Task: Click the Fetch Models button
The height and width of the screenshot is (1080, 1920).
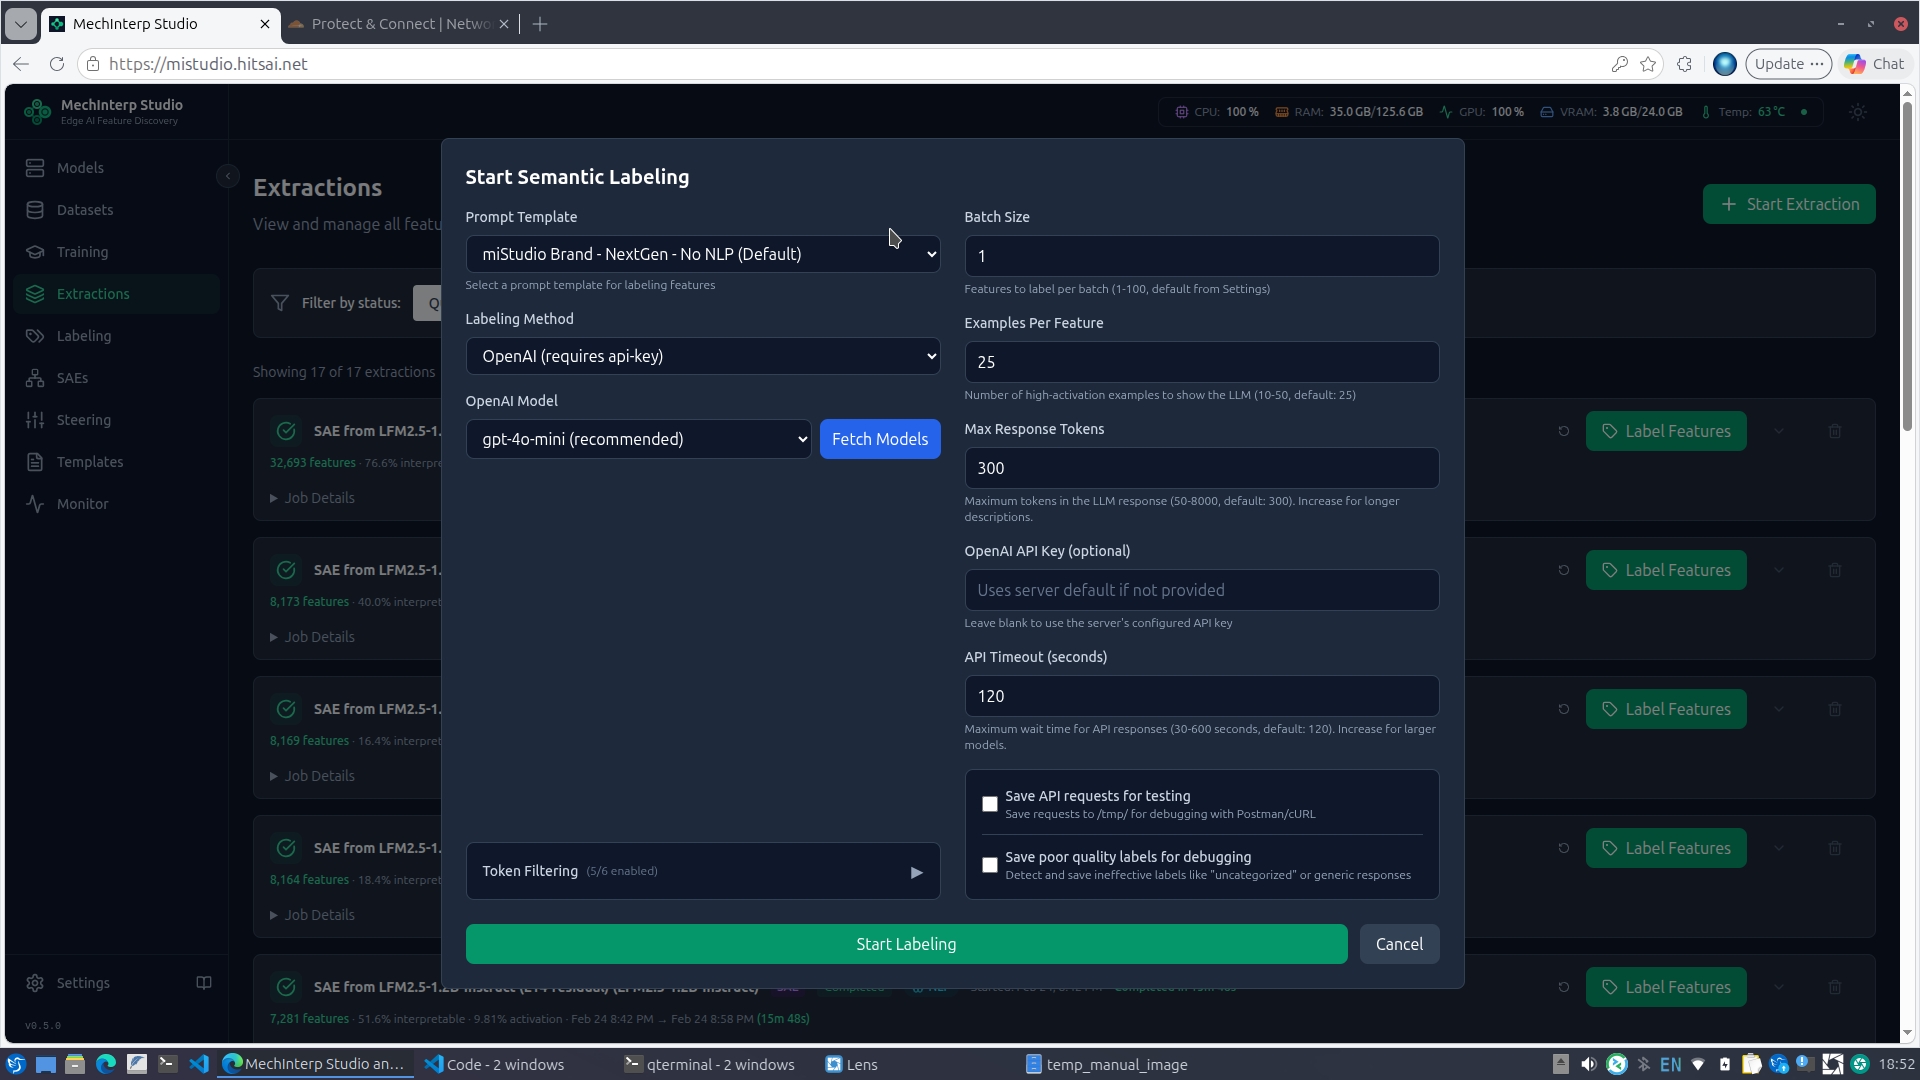Action: 880,439
